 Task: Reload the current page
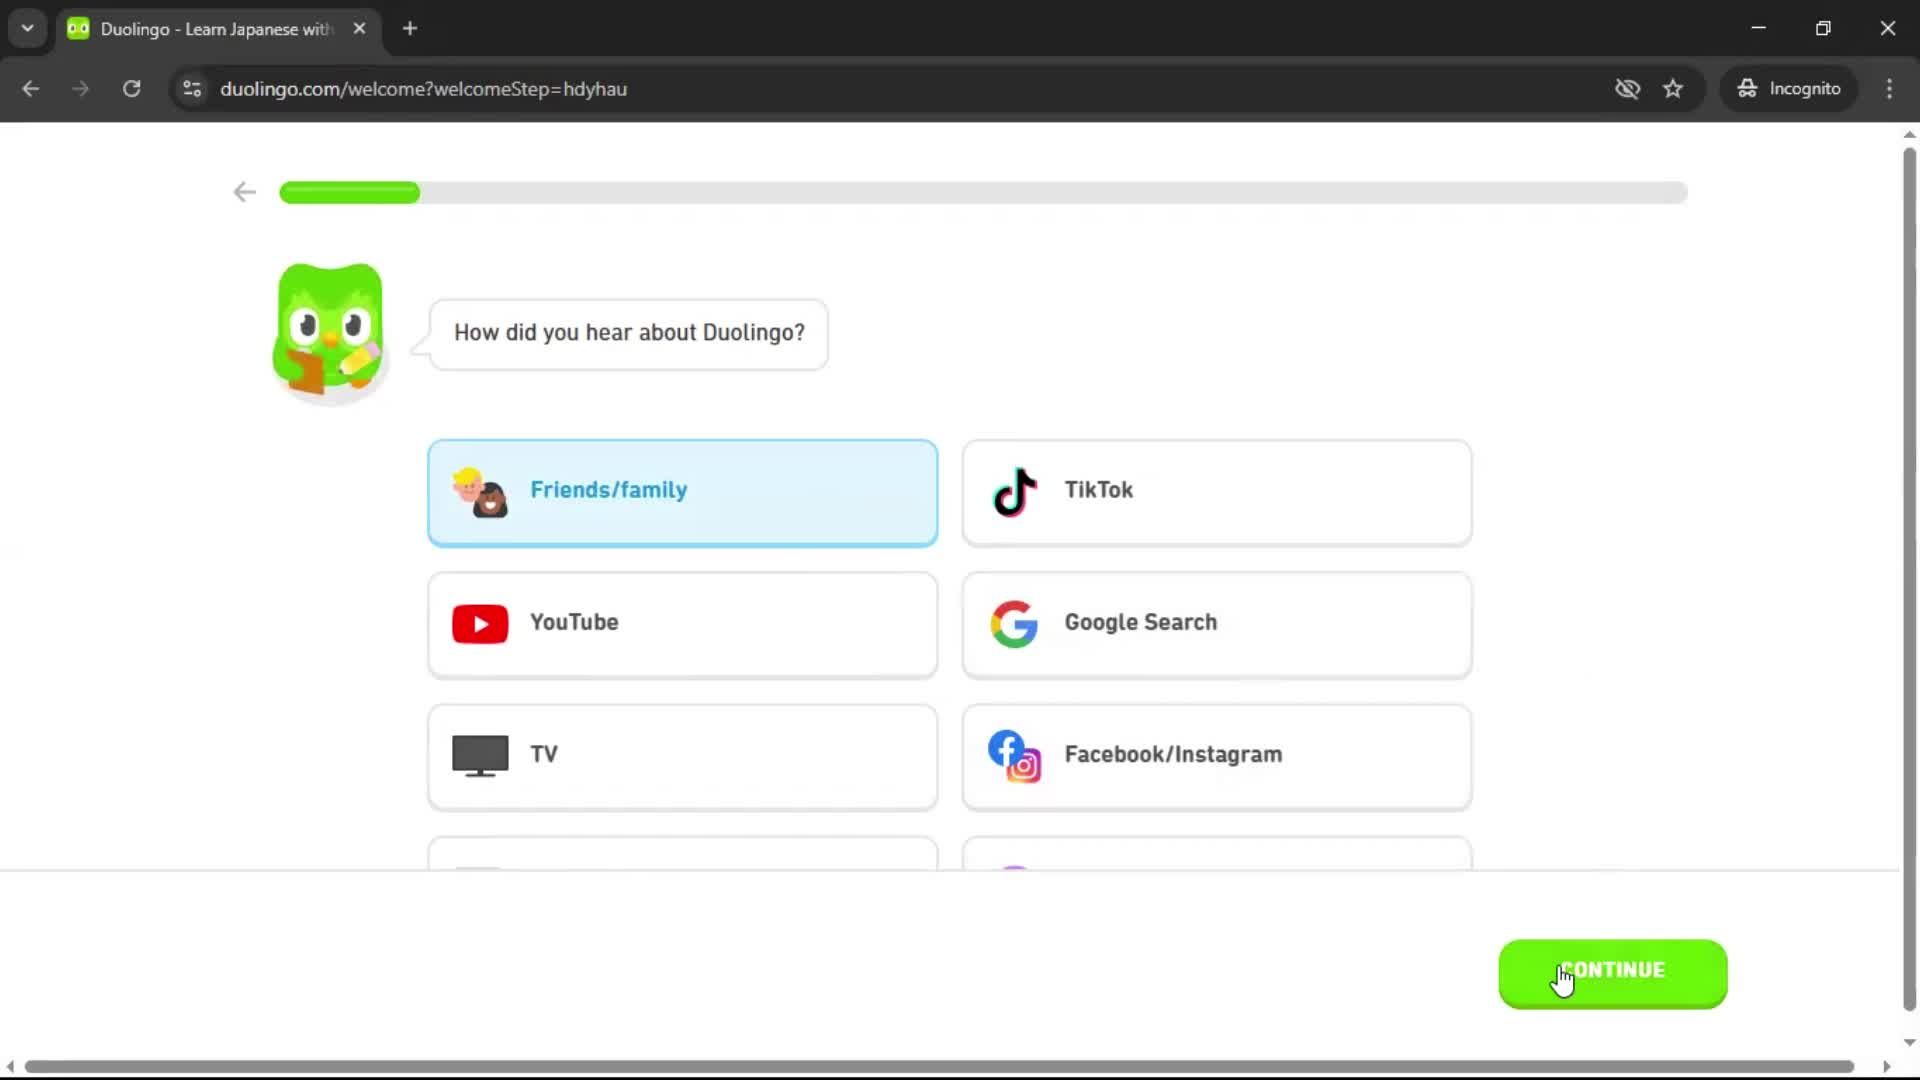pyautogui.click(x=131, y=88)
